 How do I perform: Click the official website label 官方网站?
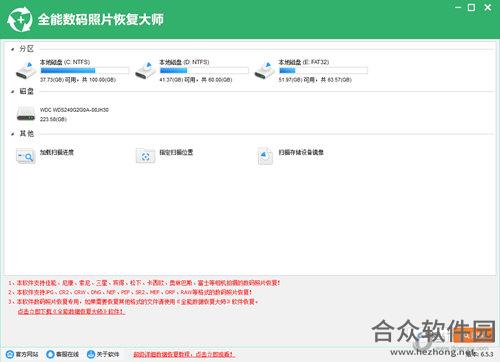(27, 354)
